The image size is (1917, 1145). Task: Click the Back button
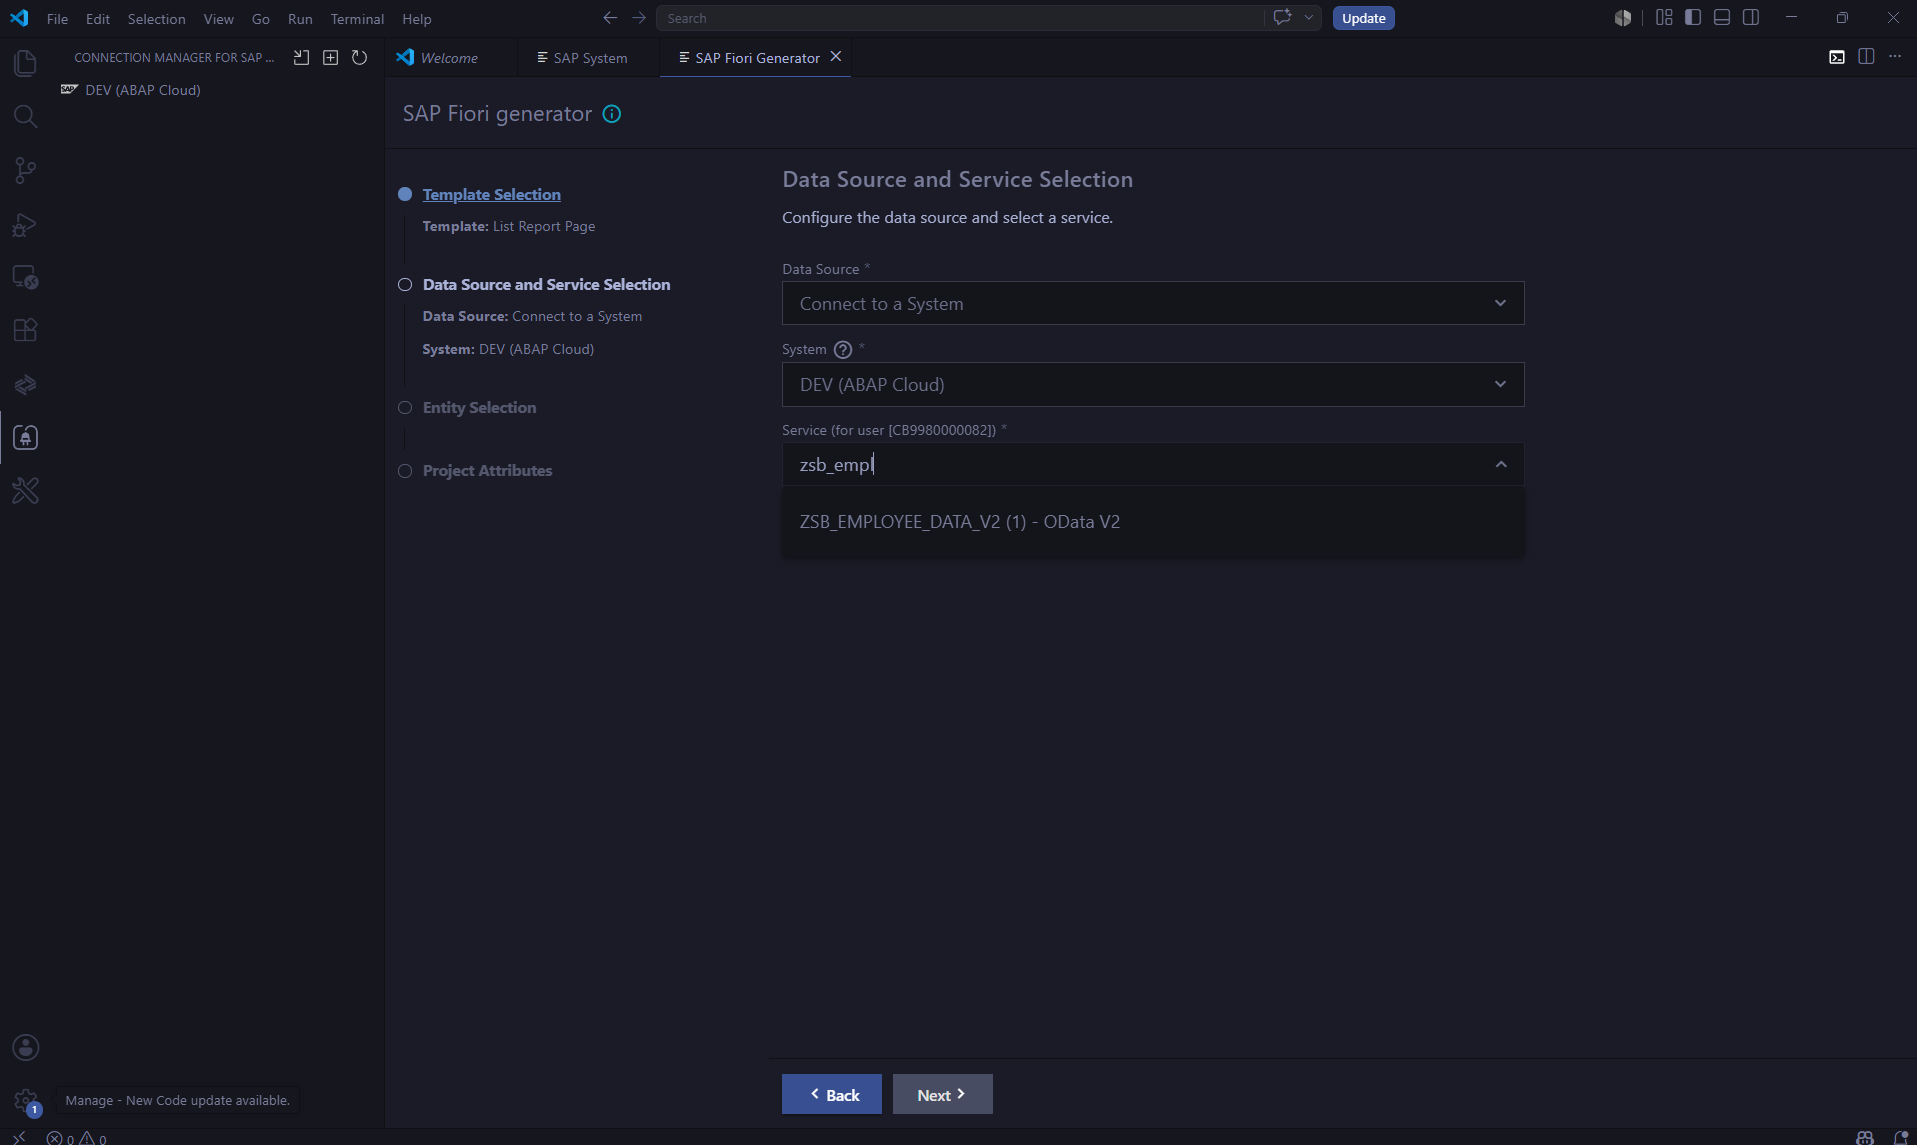click(x=832, y=1095)
